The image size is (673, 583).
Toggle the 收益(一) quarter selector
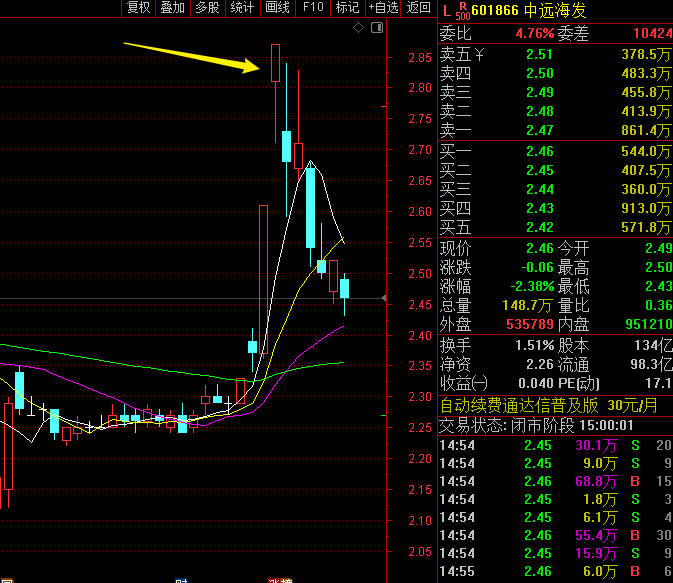coord(464,384)
